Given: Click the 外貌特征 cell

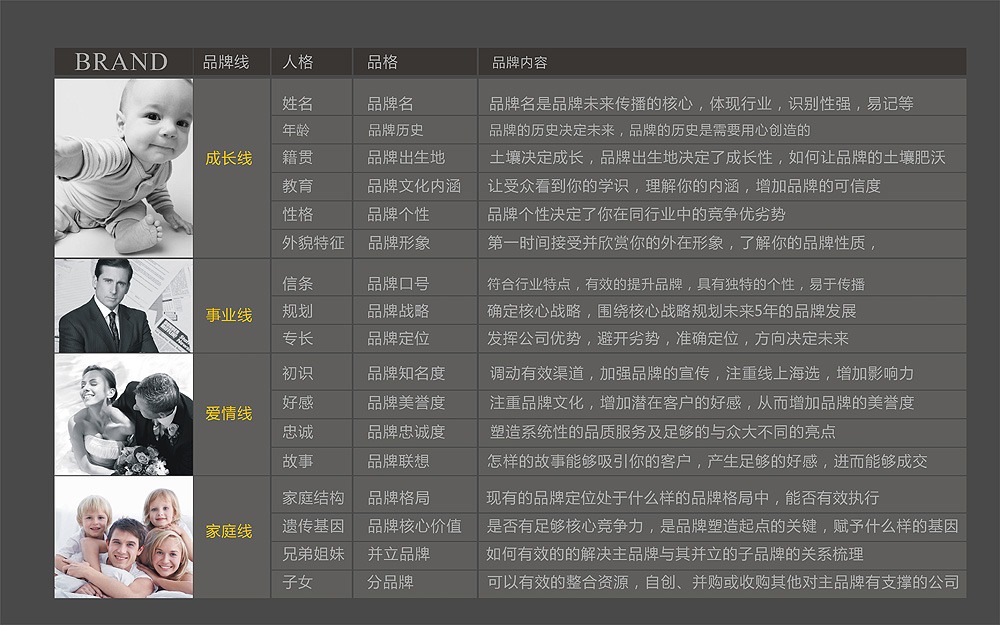Looking at the screenshot, I should point(313,242).
